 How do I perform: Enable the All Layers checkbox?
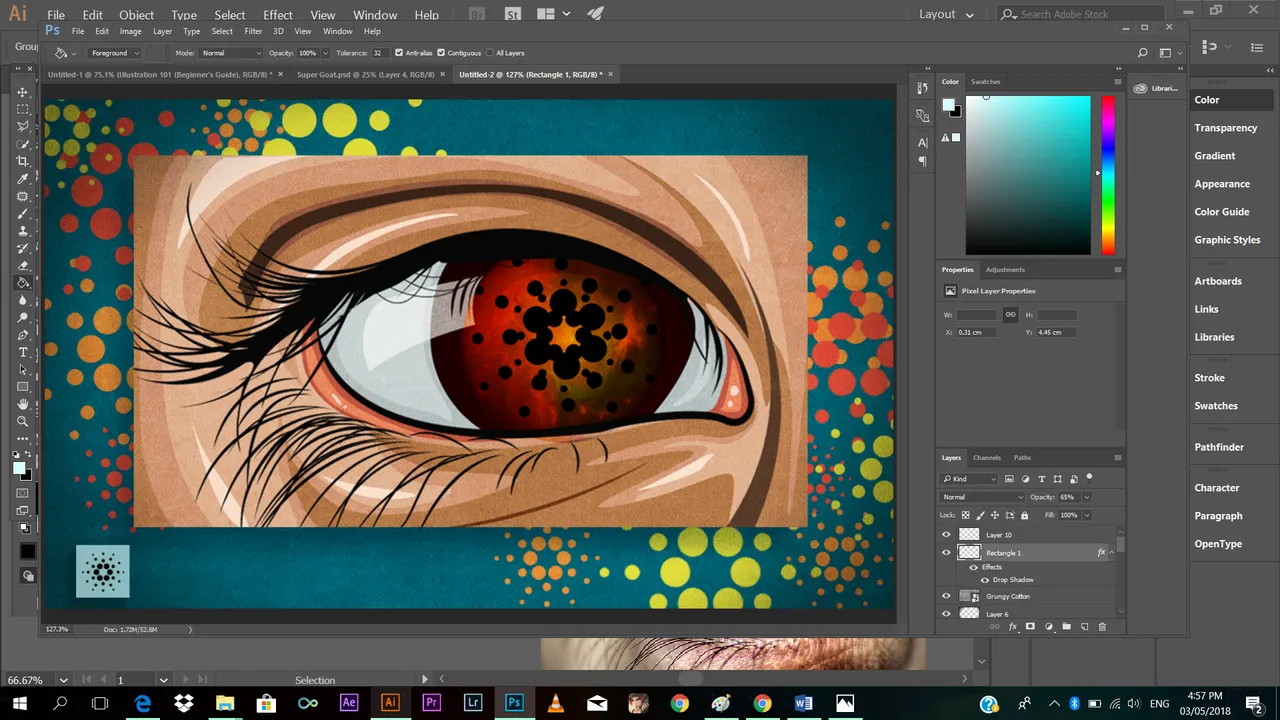click(489, 53)
